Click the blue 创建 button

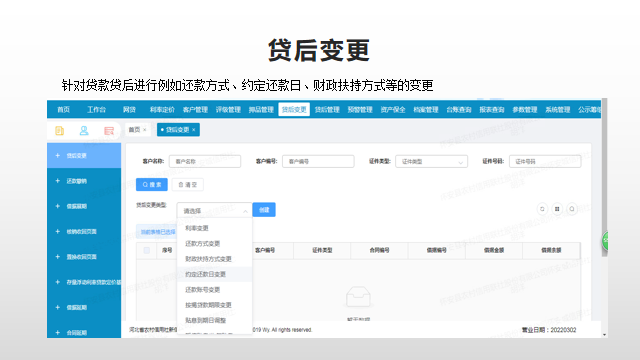tap(264, 210)
